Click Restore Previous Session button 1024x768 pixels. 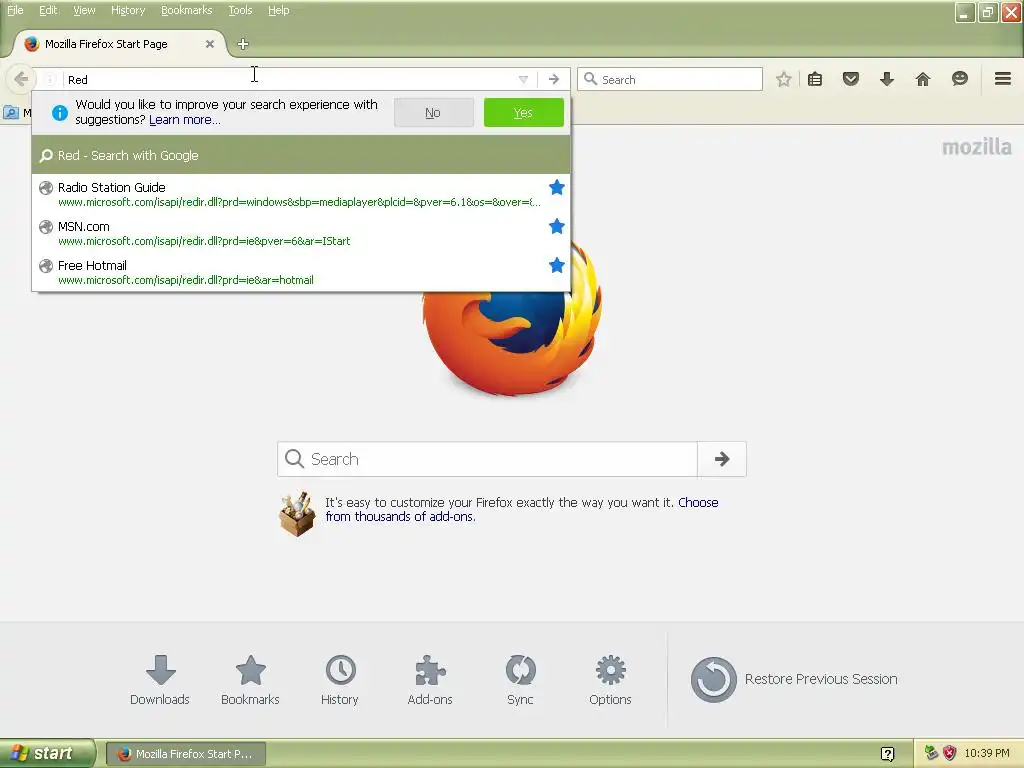tap(794, 679)
